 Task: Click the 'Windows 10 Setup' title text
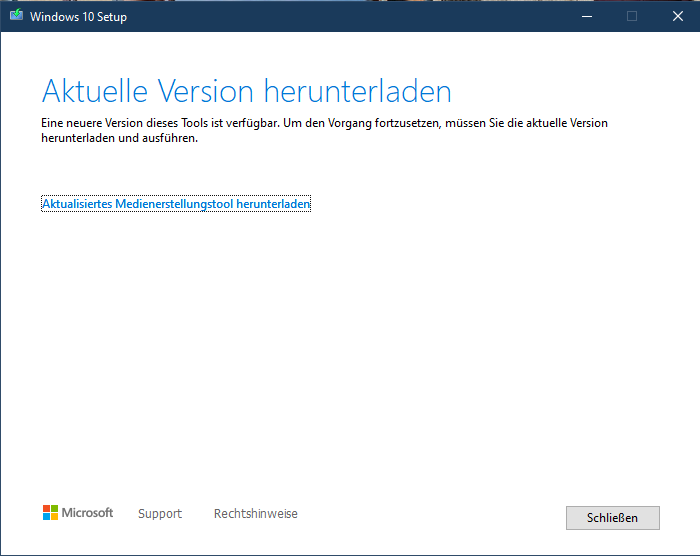click(79, 17)
